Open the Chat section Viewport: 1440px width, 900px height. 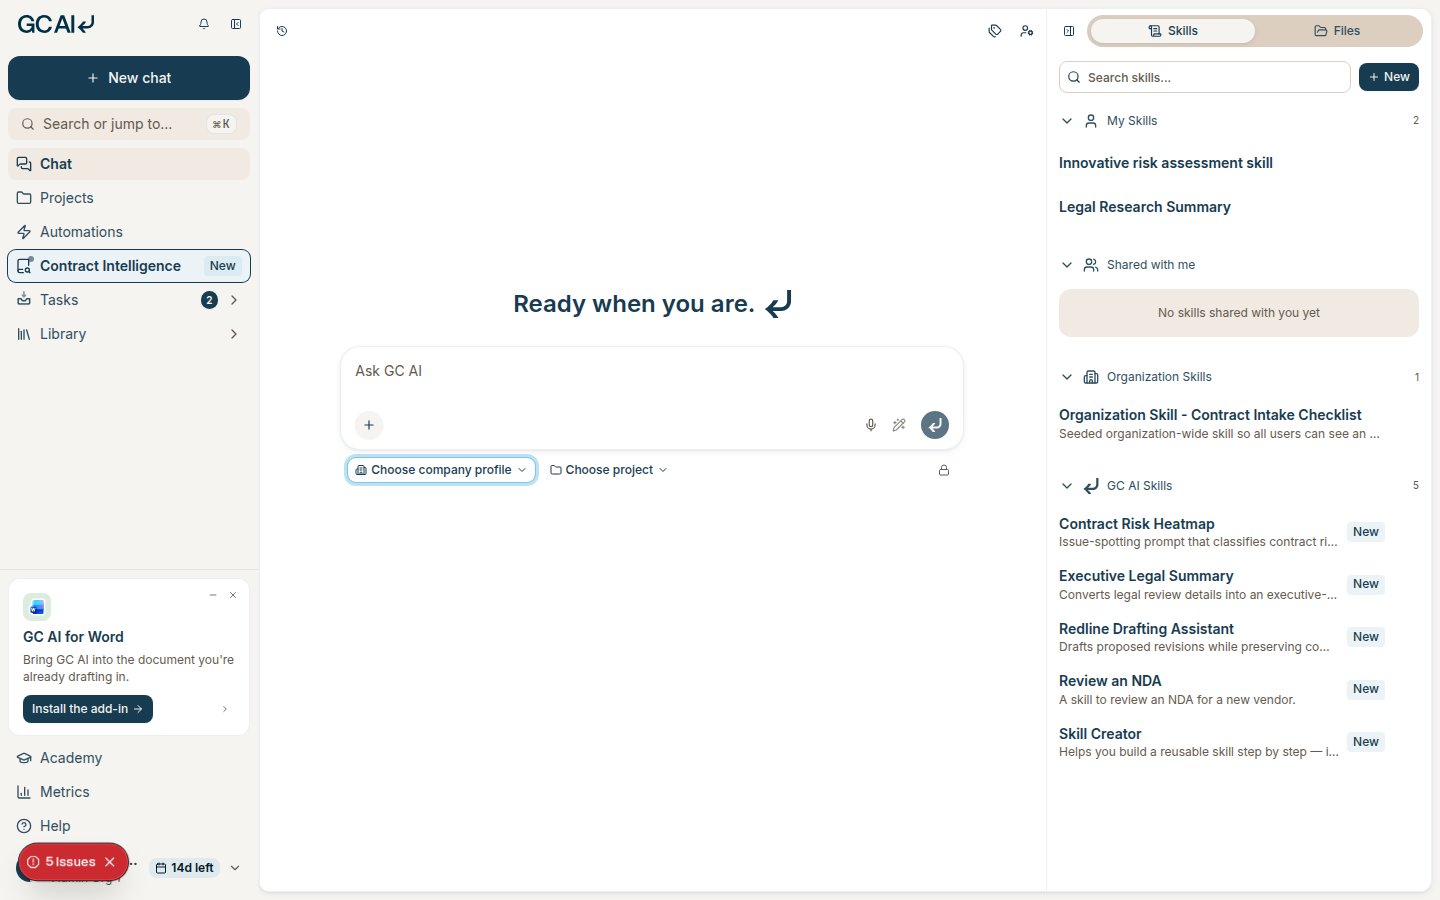click(129, 164)
